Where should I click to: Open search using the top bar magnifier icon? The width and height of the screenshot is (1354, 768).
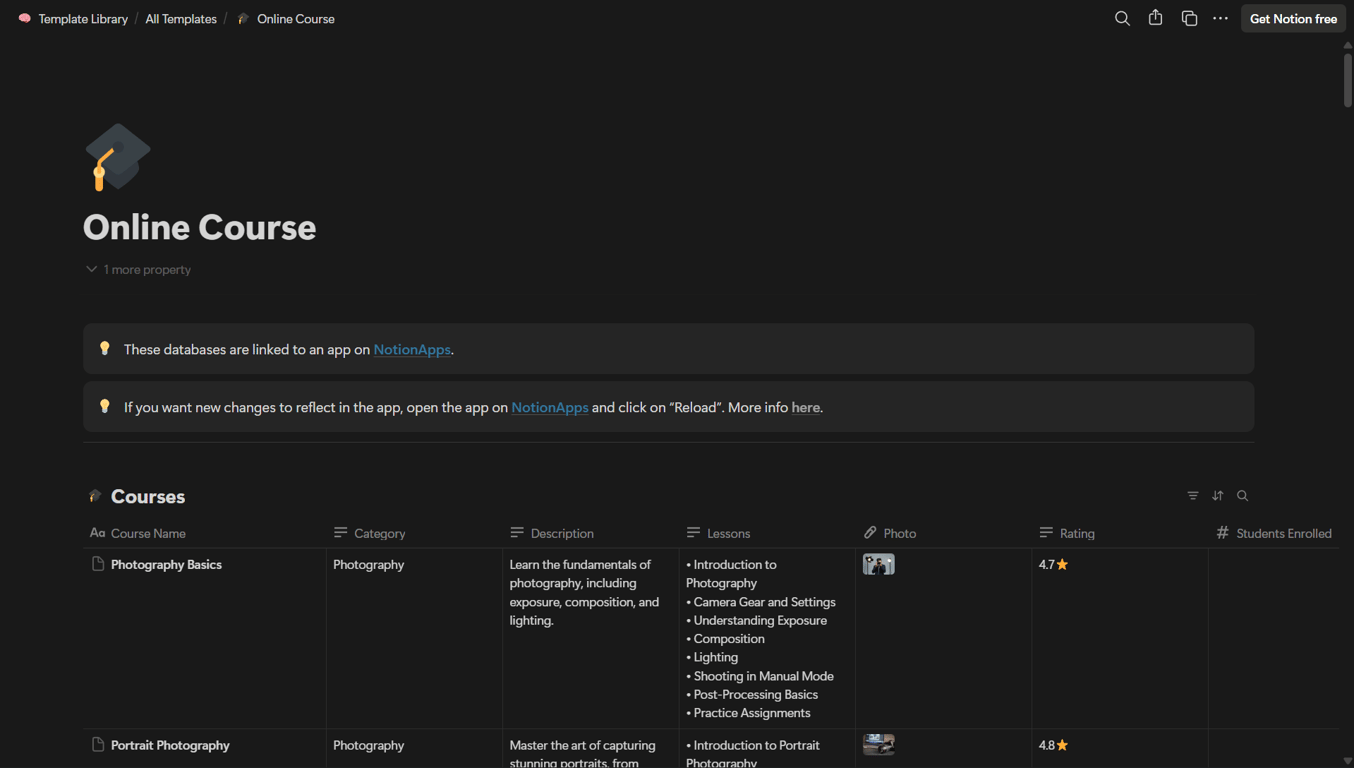1122,19
